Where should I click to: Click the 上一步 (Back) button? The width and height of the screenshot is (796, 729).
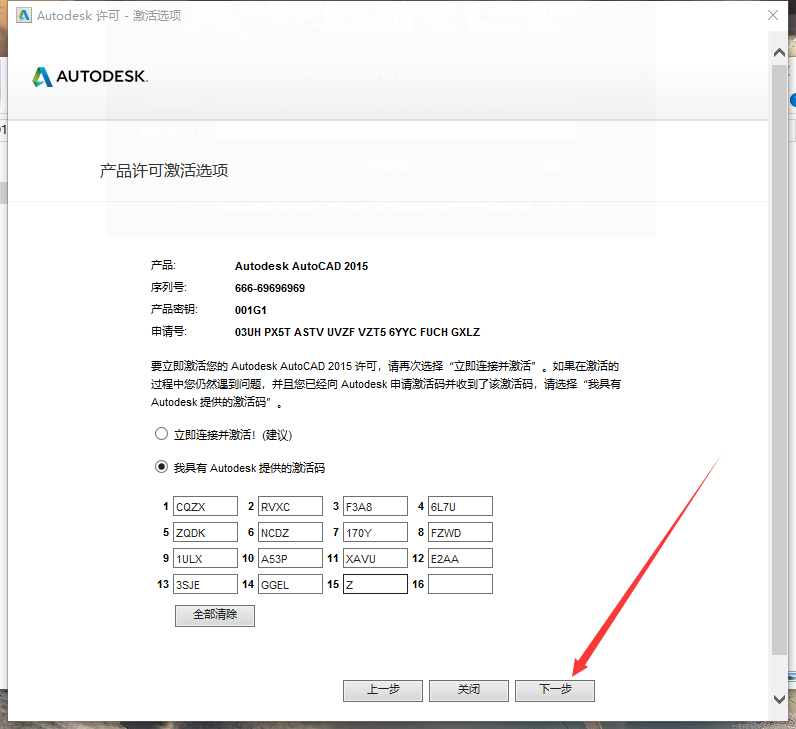tap(383, 690)
